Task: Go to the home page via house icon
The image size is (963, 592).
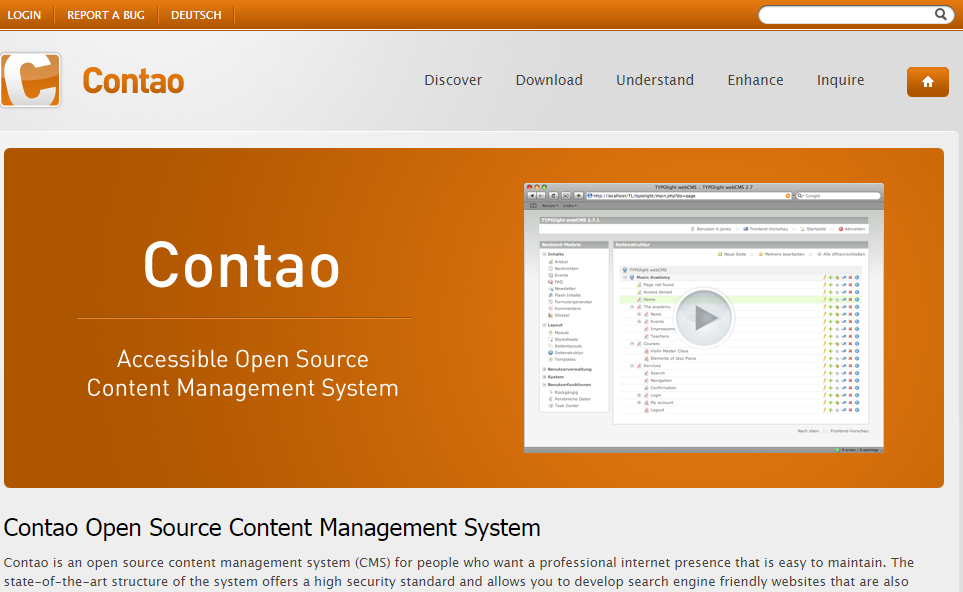Action: point(927,82)
